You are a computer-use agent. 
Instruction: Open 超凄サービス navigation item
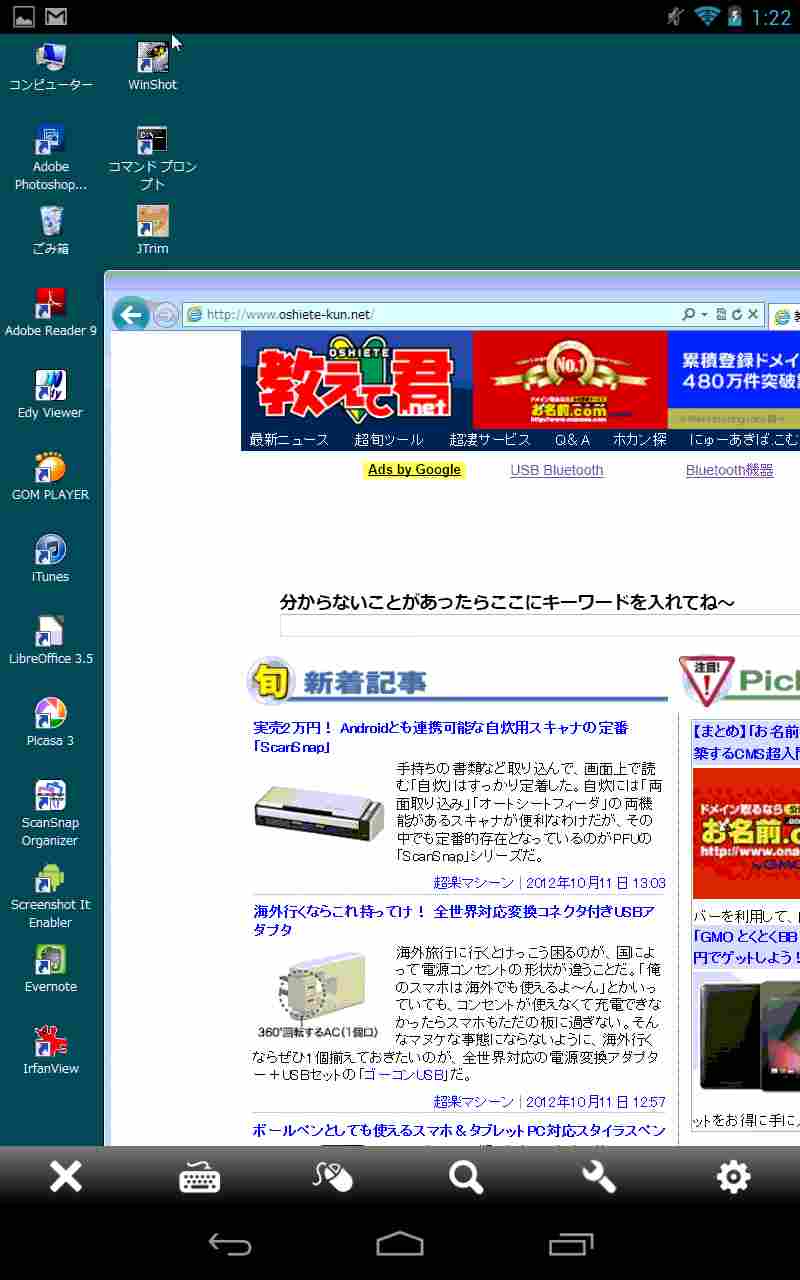[x=490, y=440]
